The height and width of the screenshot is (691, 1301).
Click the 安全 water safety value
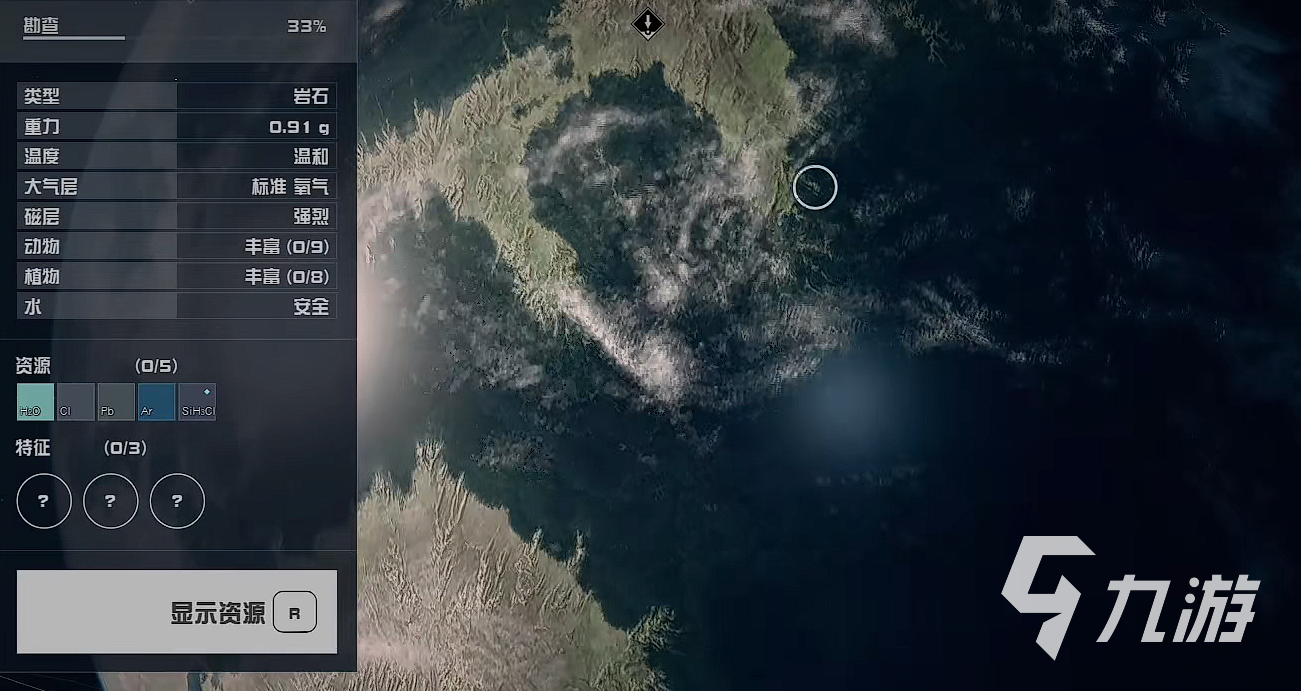[311, 306]
